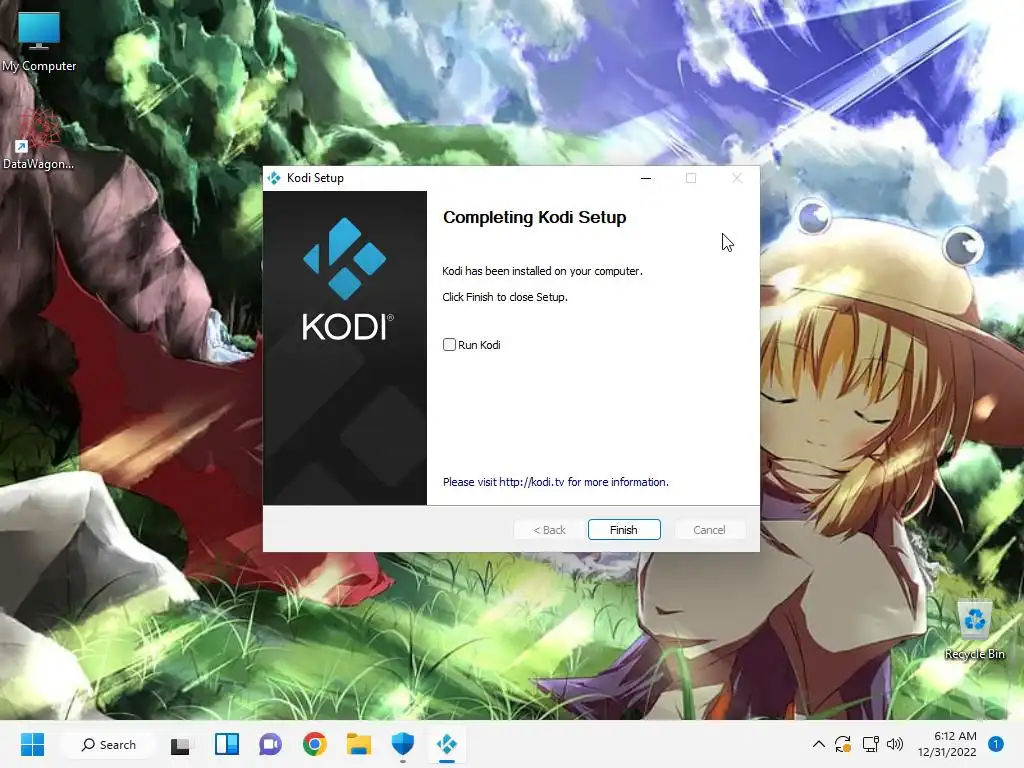Expand the hidden system tray icons
Viewport: 1024px width, 768px height.
[x=818, y=744]
